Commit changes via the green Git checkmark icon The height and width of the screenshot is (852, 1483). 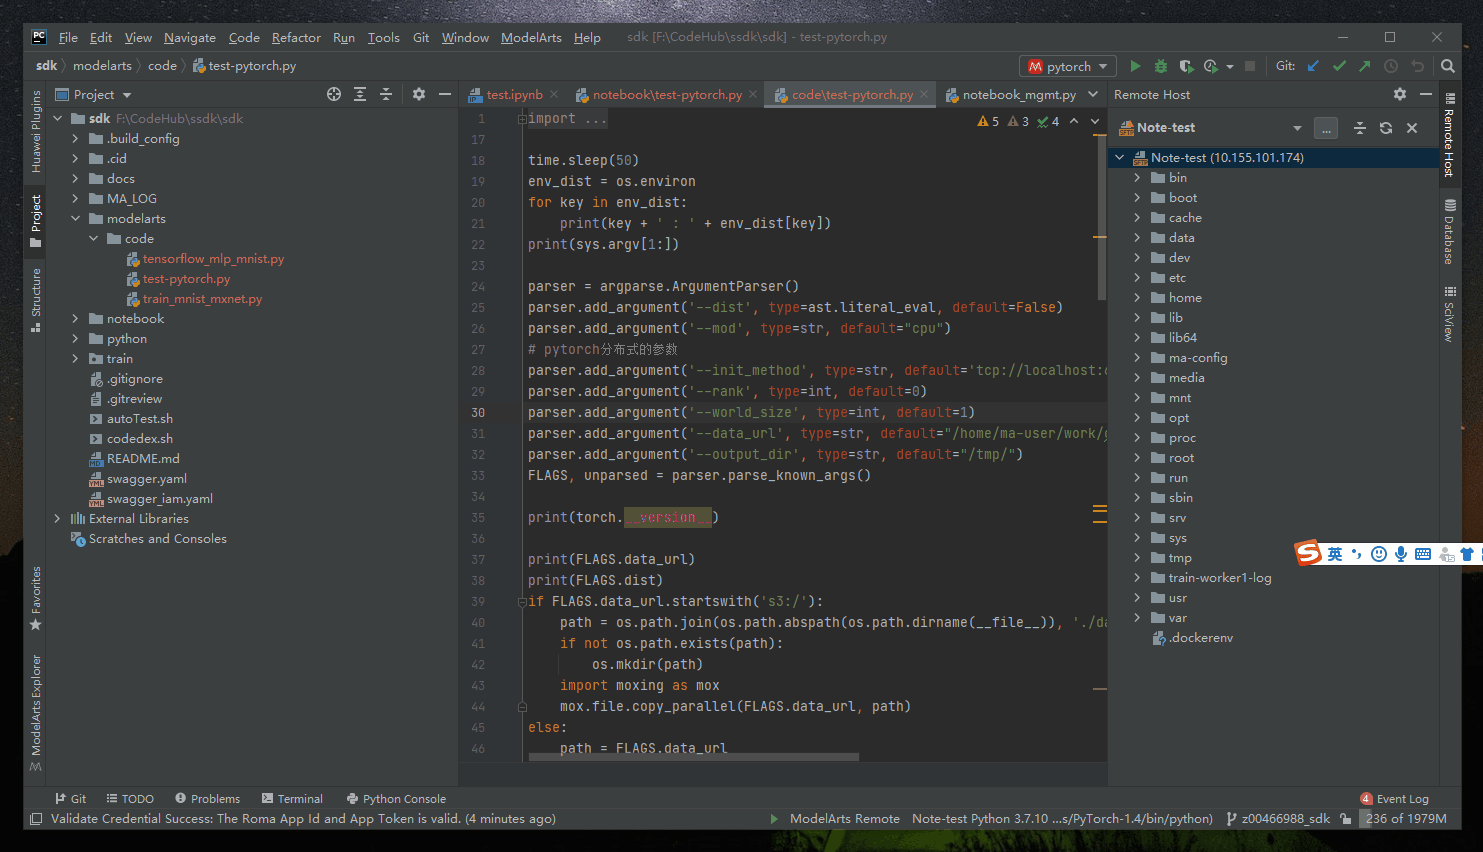pyautogui.click(x=1339, y=65)
